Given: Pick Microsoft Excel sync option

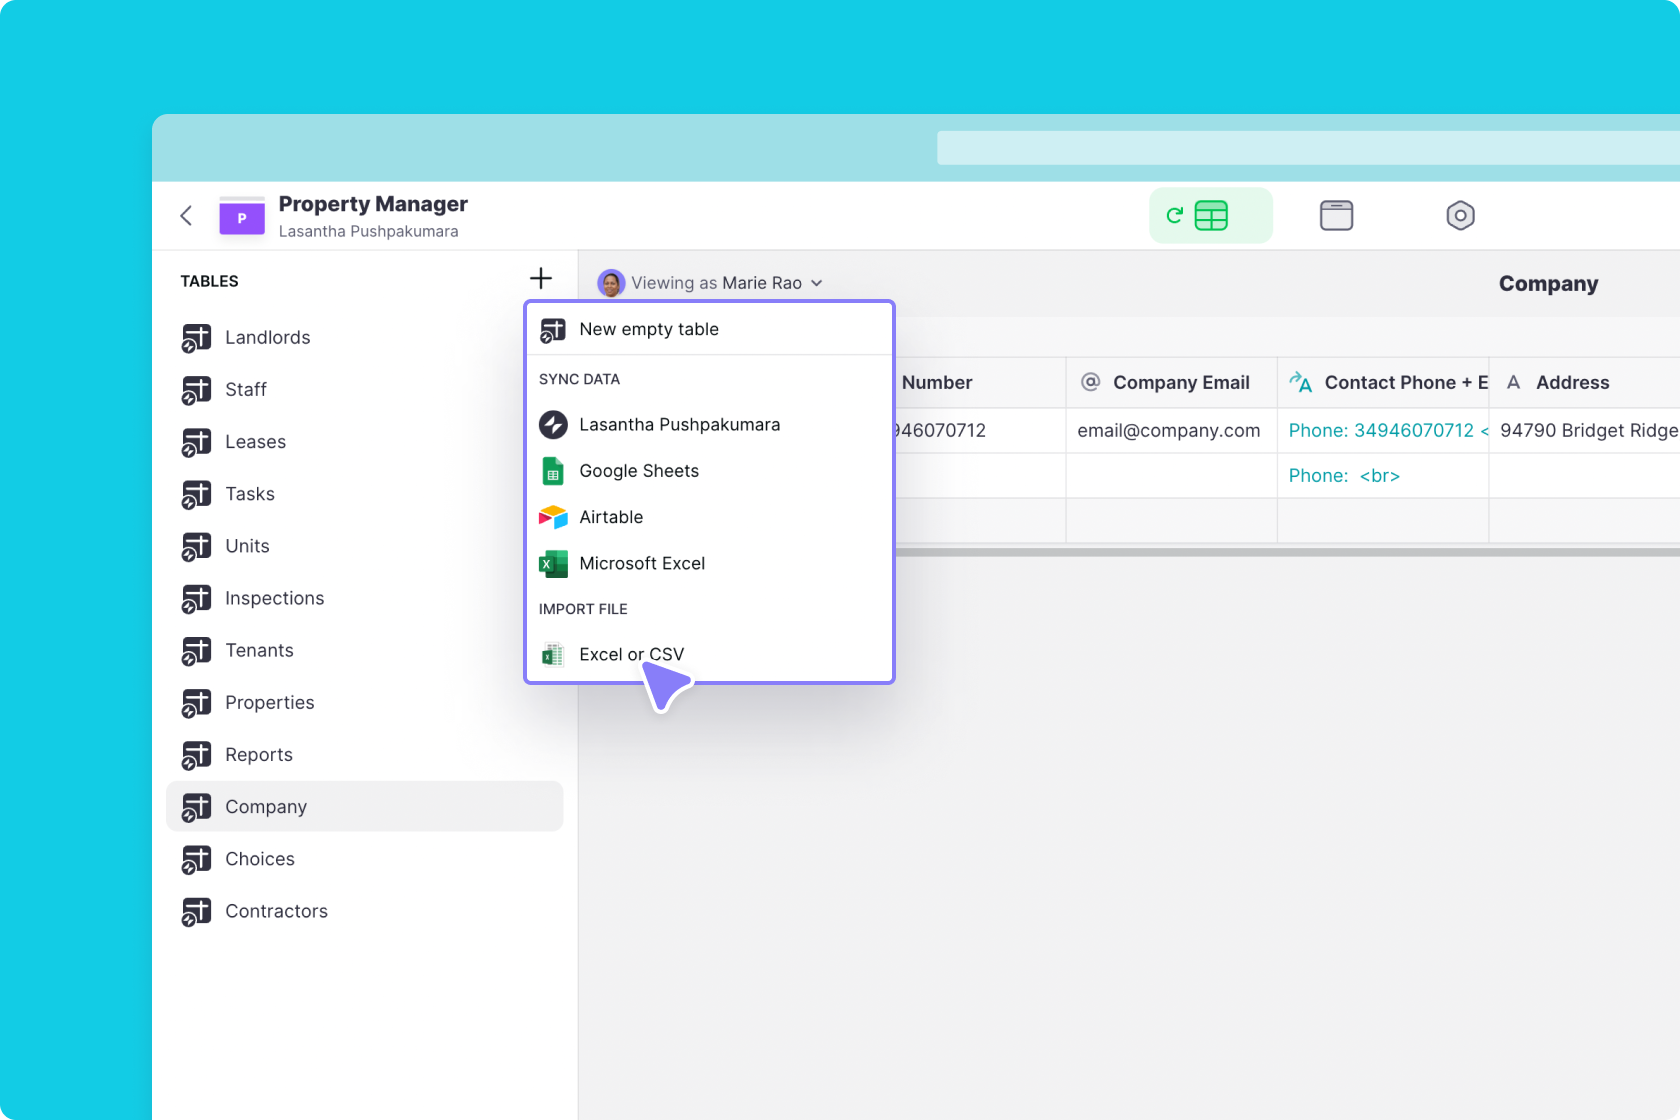Looking at the screenshot, I should point(641,564).
